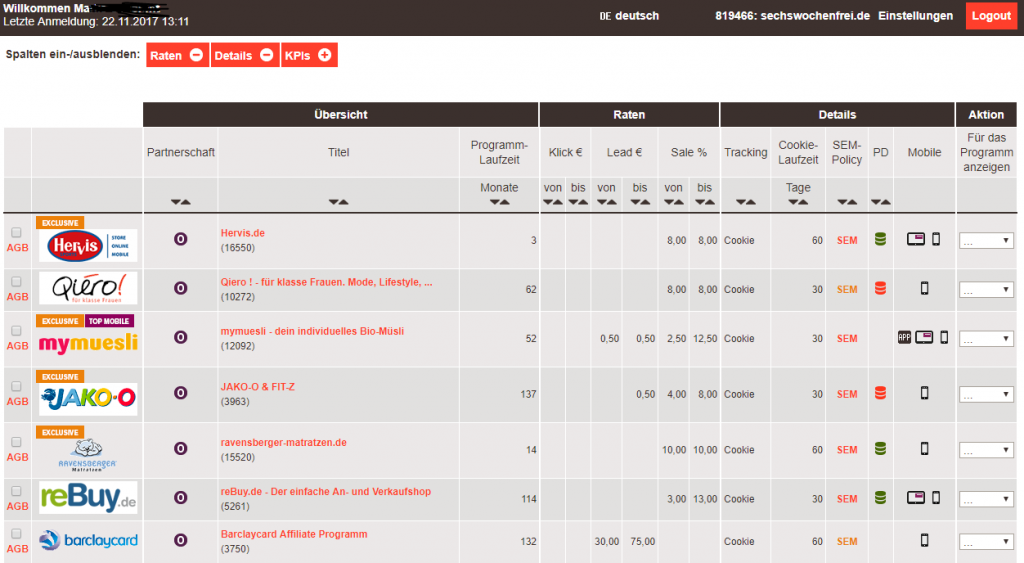Open the Barclaycard Affiliate Programm link
This screenshot has height=563, width=1024.
(x=294, y=534)
